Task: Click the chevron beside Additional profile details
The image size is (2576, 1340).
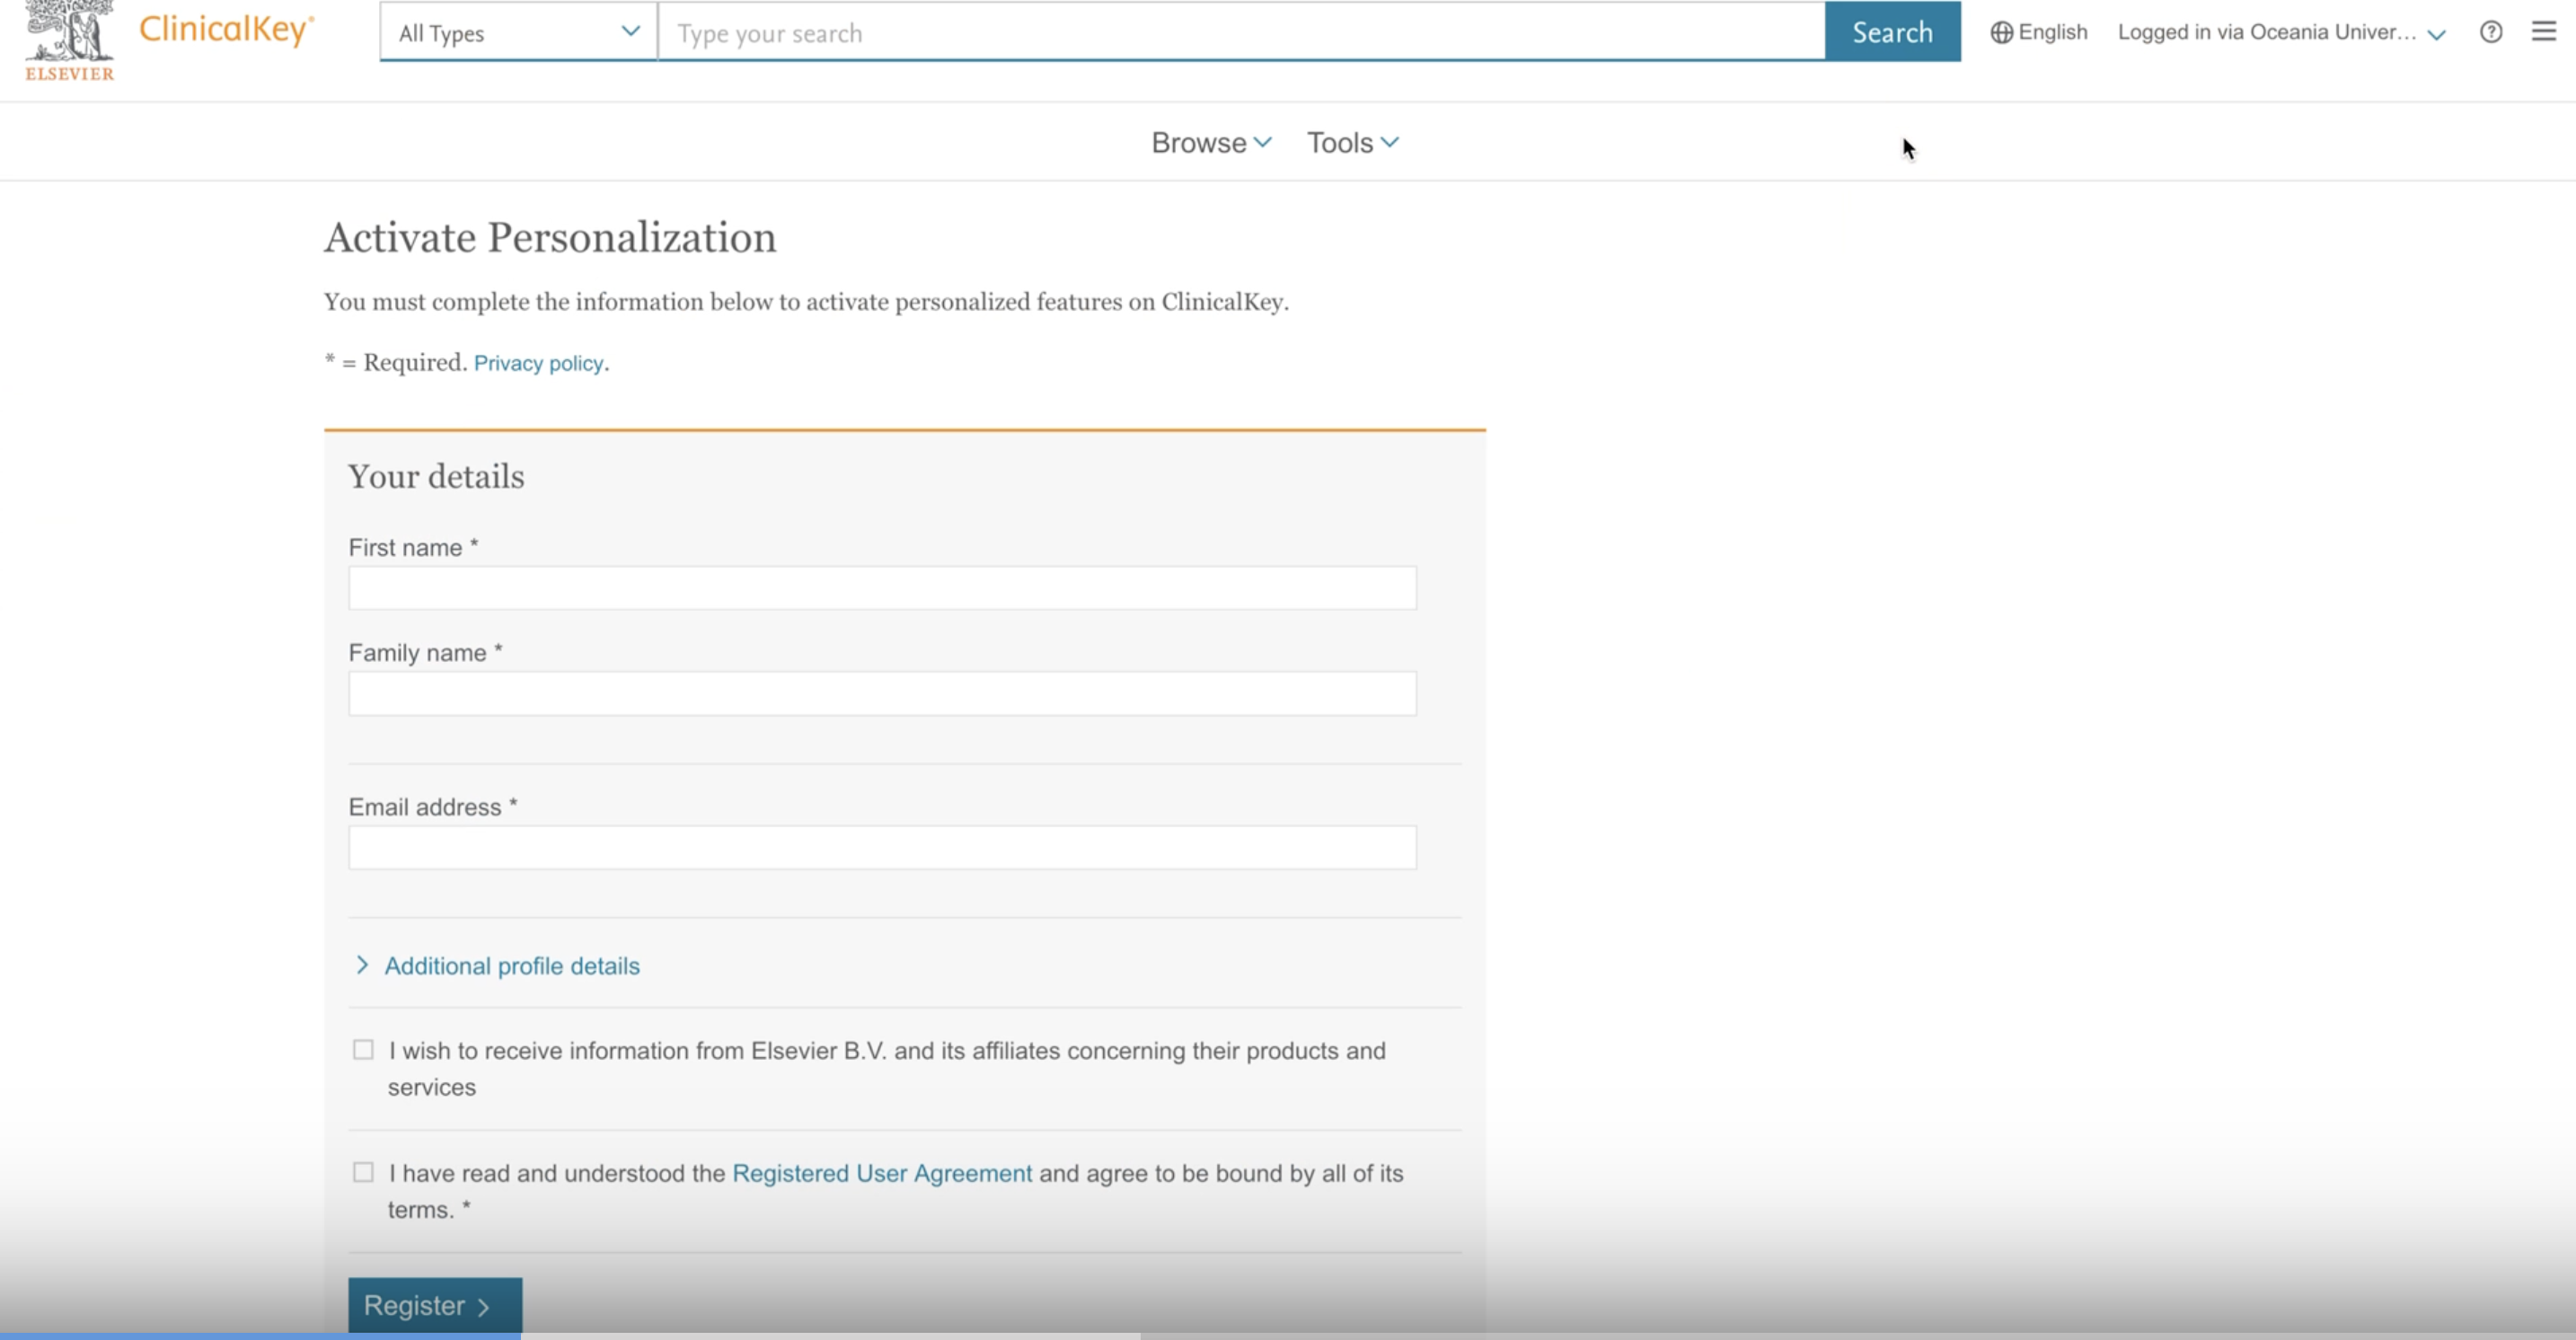Action: click(362, 965)
